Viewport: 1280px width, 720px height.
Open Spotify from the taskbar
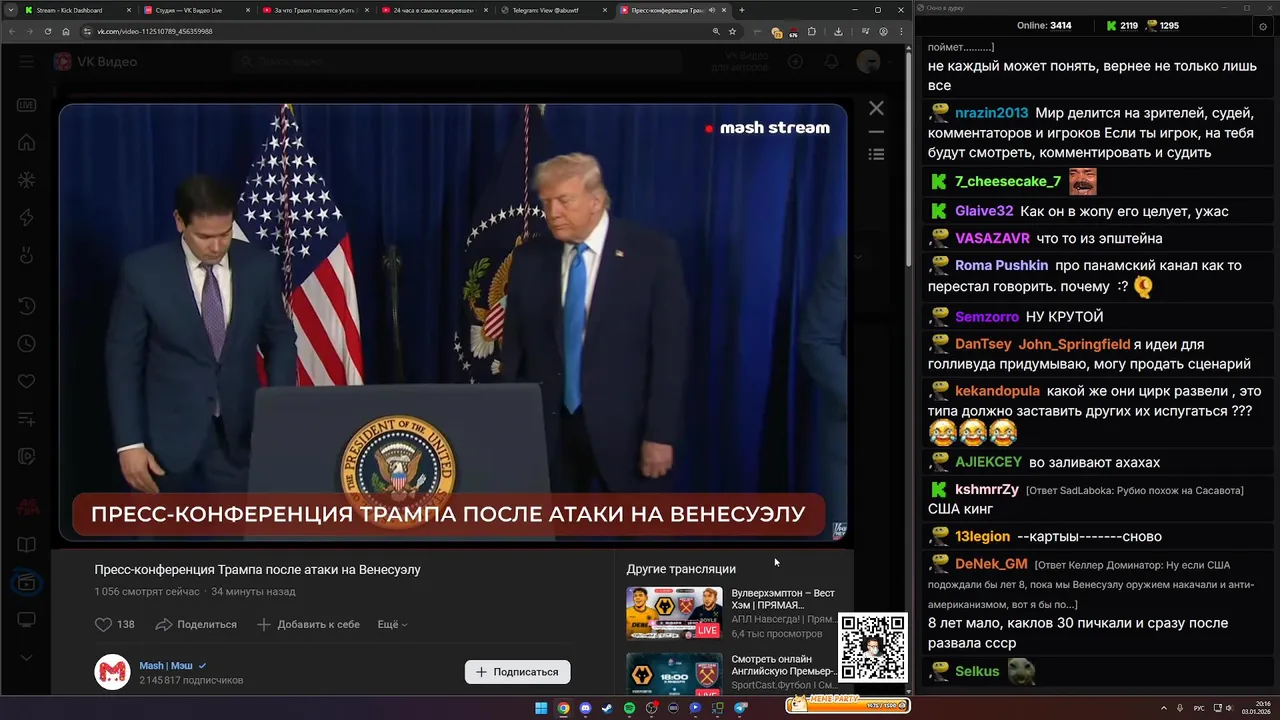pos(629,708)
